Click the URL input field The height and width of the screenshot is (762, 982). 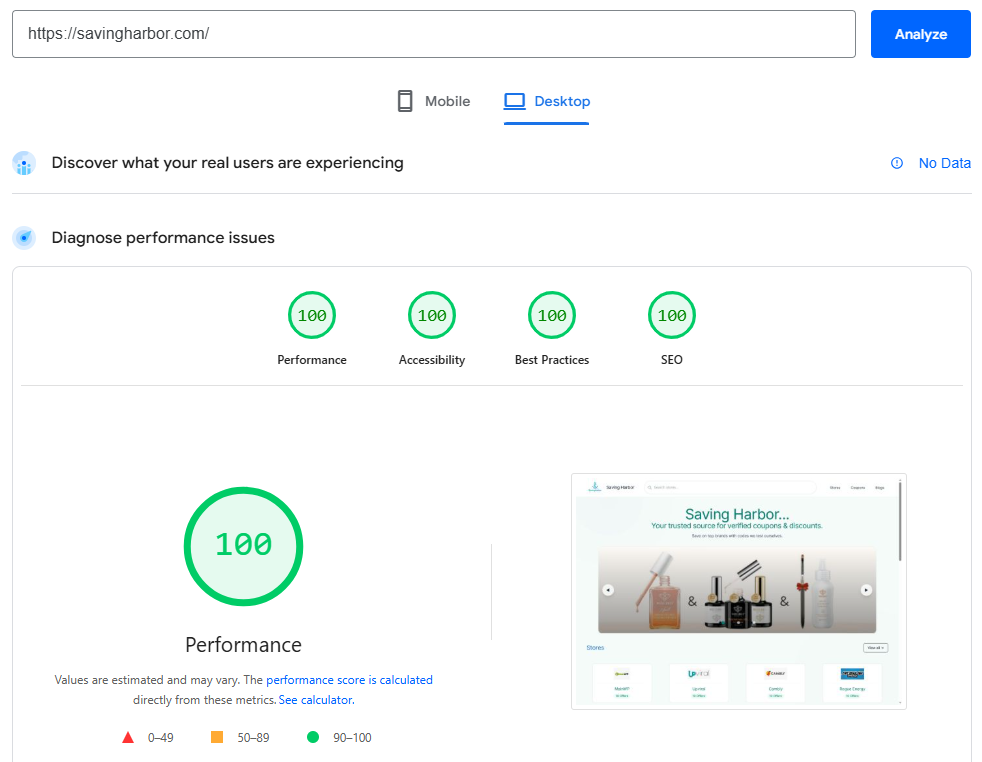pos(433,34)
